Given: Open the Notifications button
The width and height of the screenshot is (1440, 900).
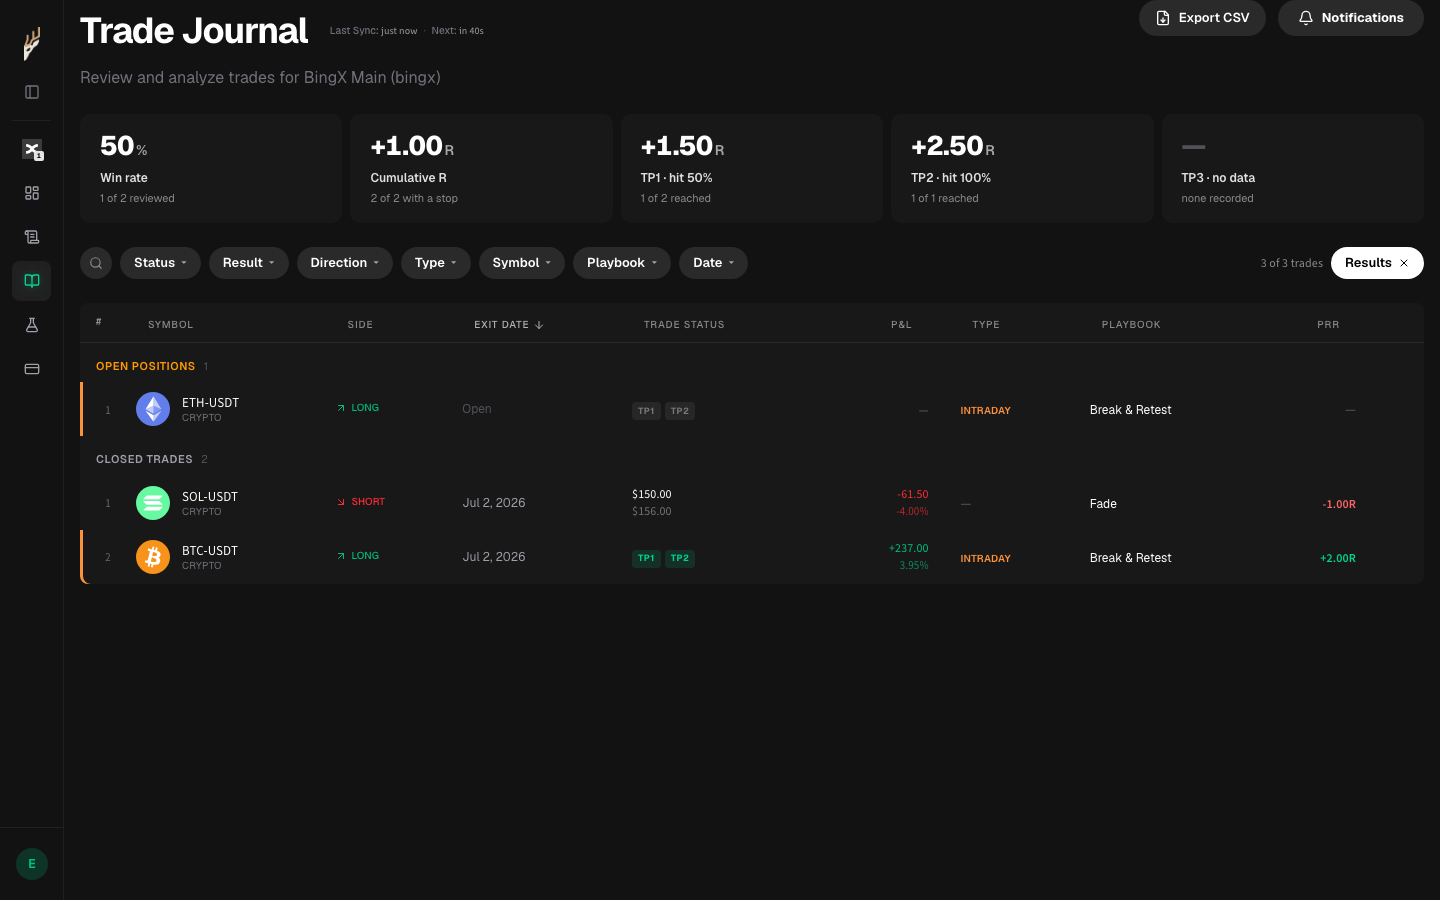Looking at the screenshot, I should [x=1351, y=18].
